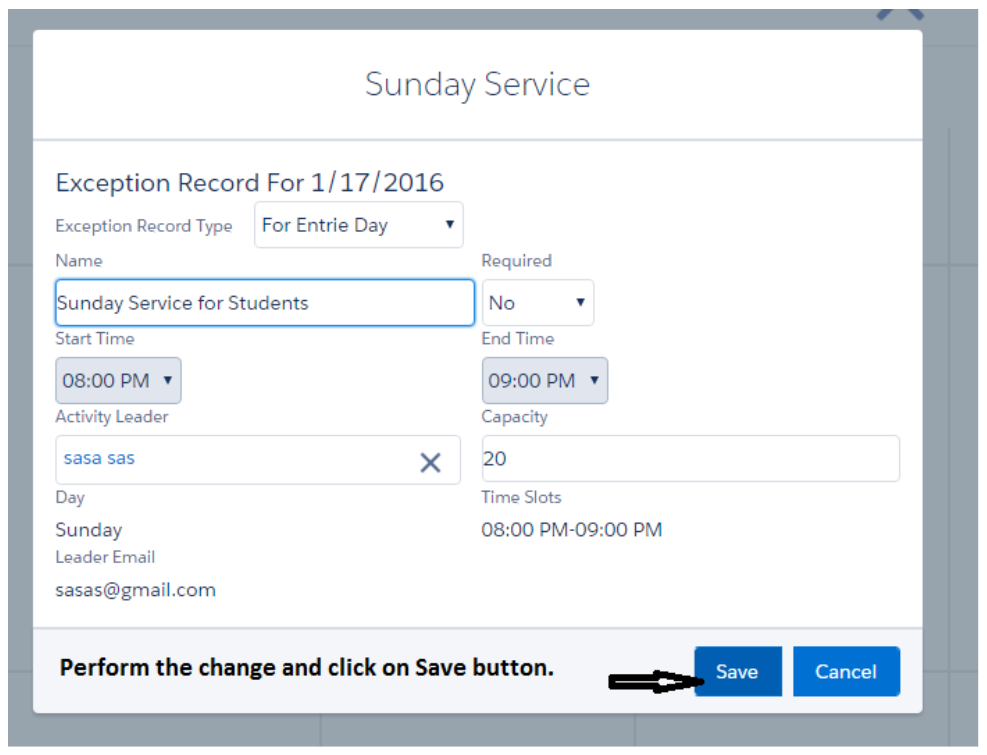This screenshot has width=987, height=755.
Task: Open the End Time dropdown
Action: (x=544, y=381)
